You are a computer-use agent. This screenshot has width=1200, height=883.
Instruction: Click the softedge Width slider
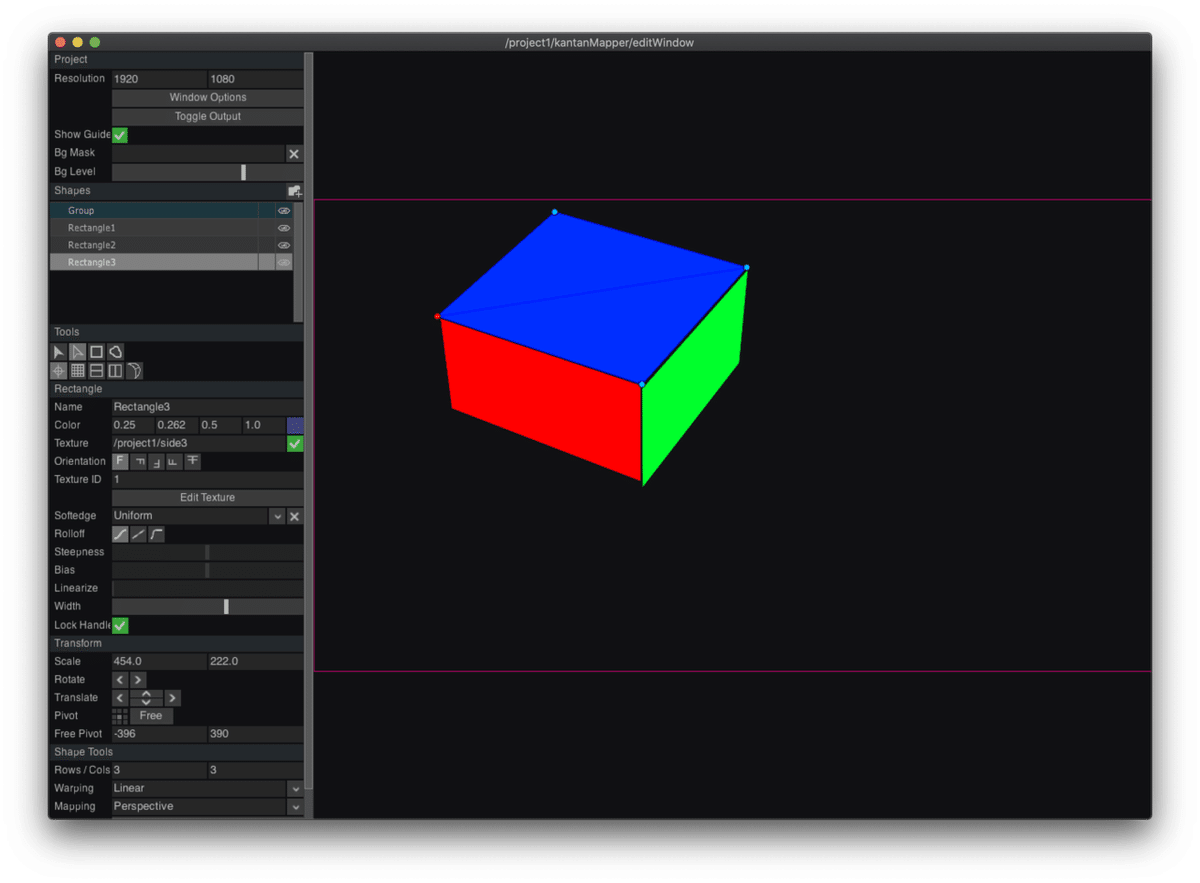(x=207, y=607)
